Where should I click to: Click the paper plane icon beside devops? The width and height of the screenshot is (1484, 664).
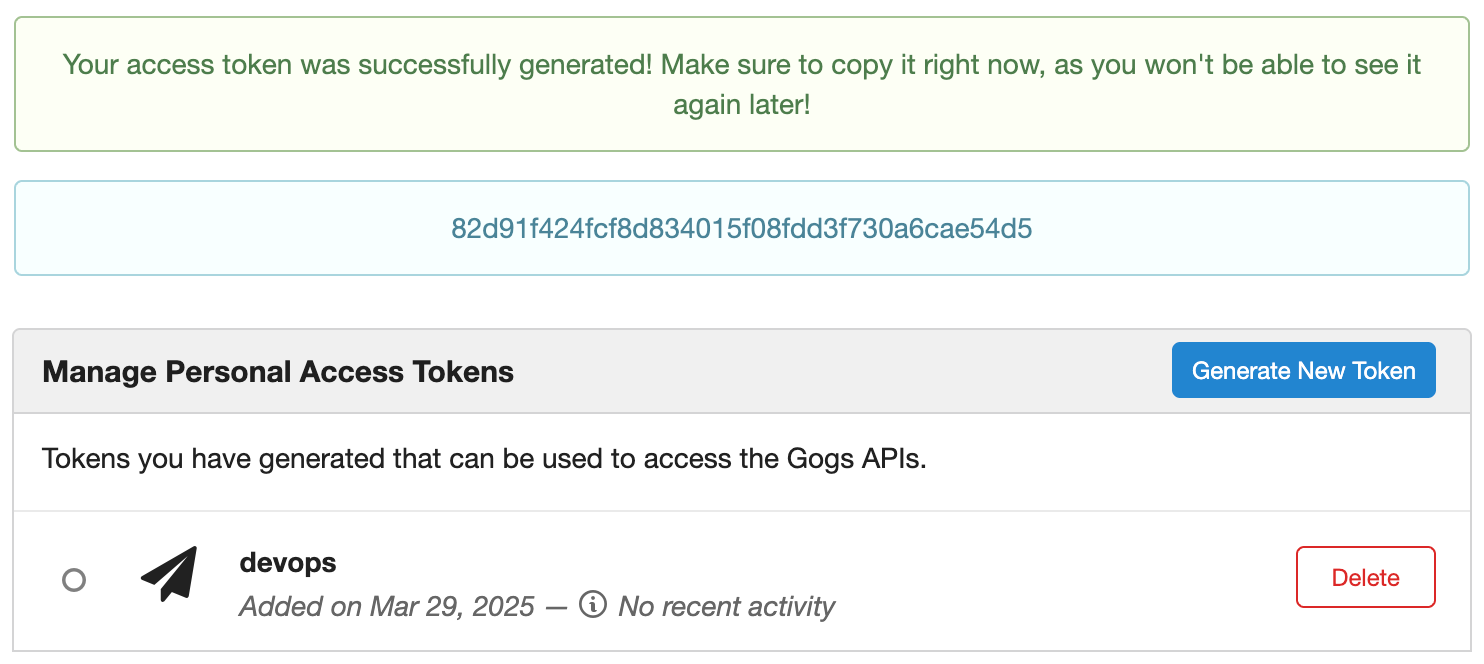click(169, 574)
